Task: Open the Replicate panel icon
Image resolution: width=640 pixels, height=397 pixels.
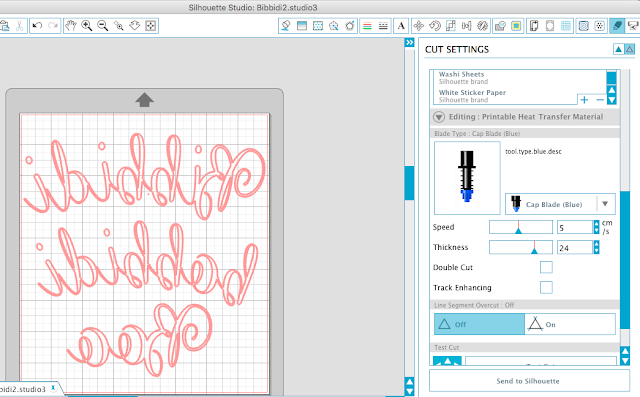Action: [483, 26]
